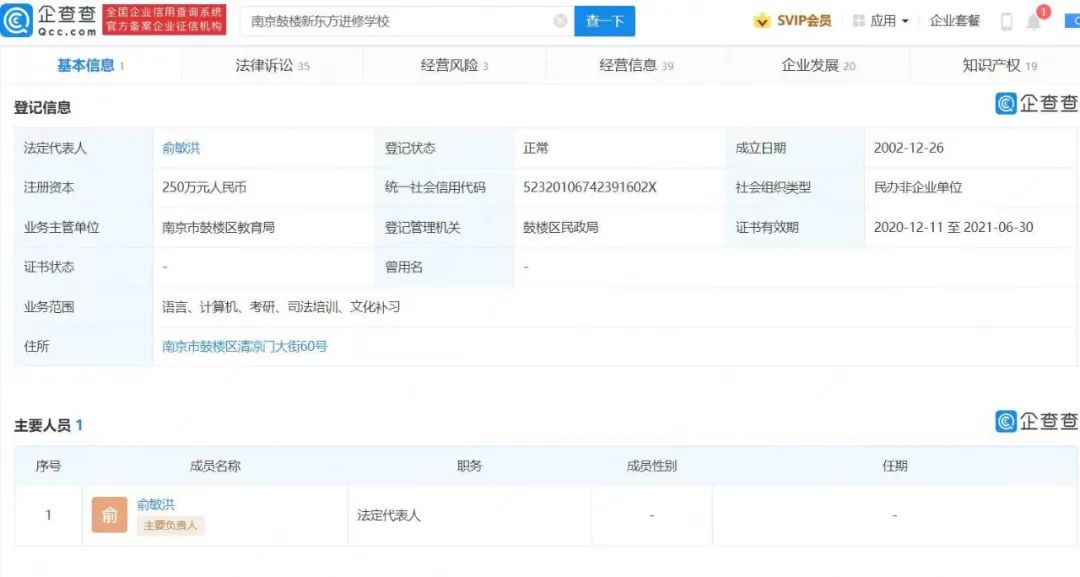Viewport: 1080px width, 577px height.
Task: Open notifications via the bell icon
Action: click(x=1033, y=20)
